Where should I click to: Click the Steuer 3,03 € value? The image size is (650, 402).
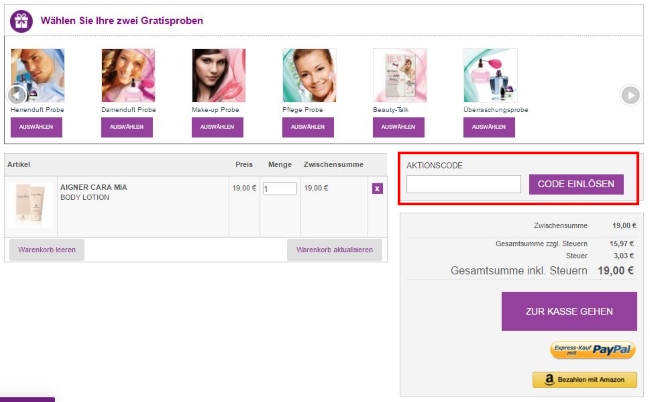[x=624, y=256]
